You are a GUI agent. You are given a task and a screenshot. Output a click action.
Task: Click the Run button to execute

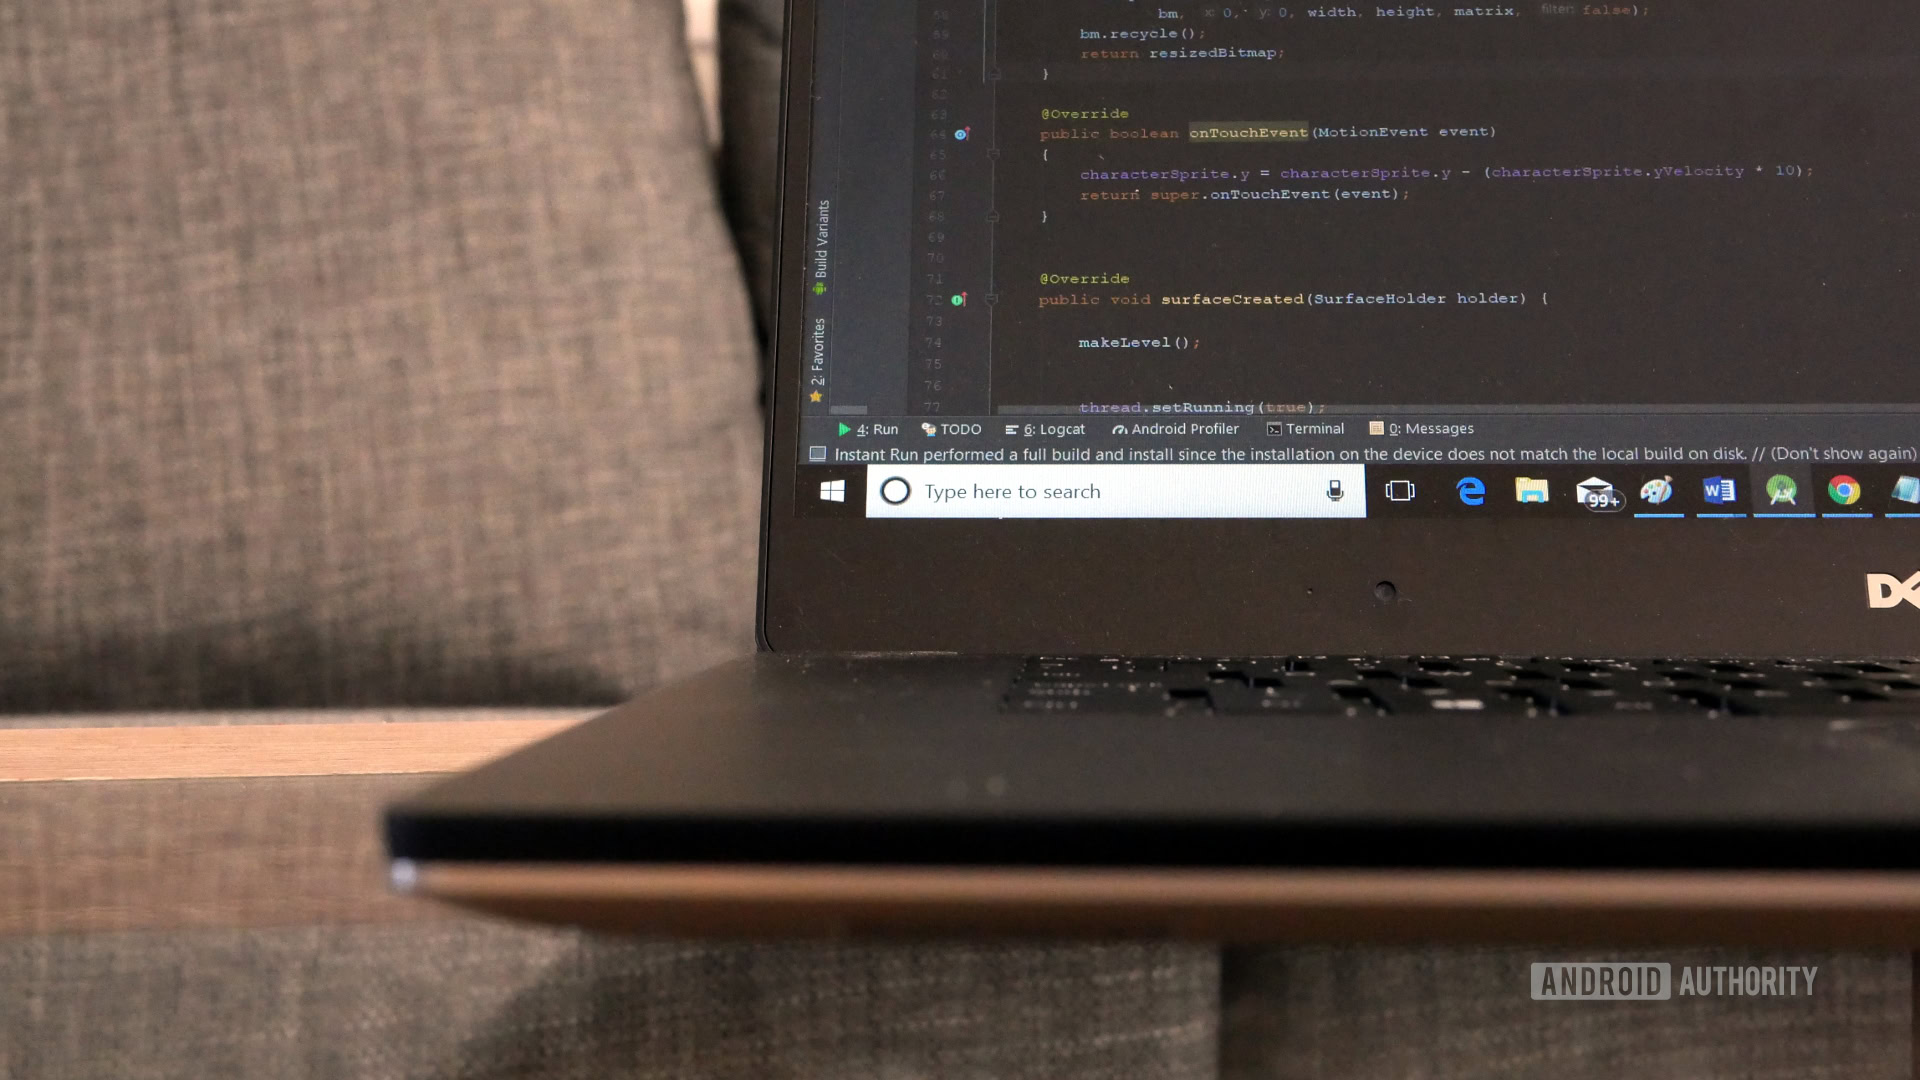point(870,429)
